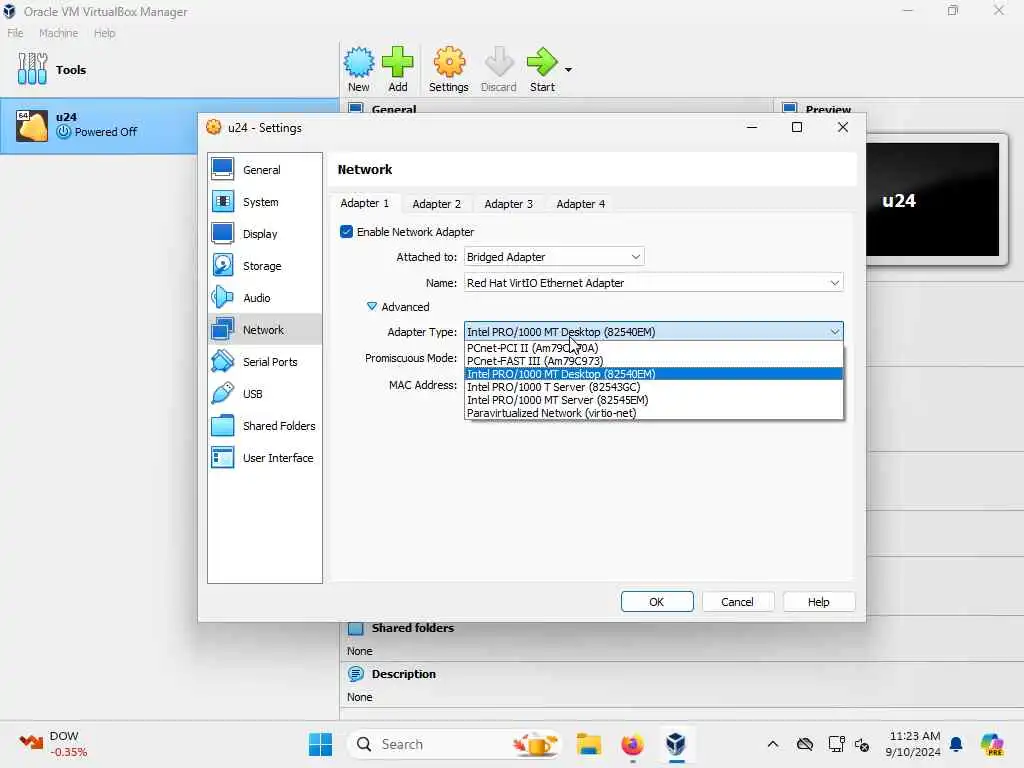Collapse the Advanced section triangle

click(372, 306)
